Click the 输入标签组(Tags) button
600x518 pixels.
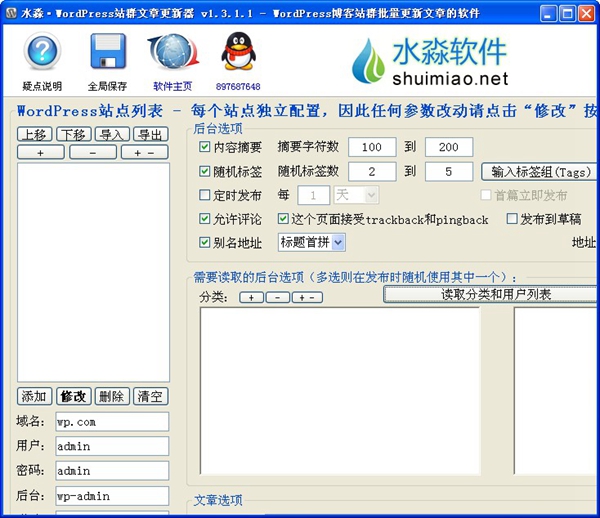(x=540, y=172)
